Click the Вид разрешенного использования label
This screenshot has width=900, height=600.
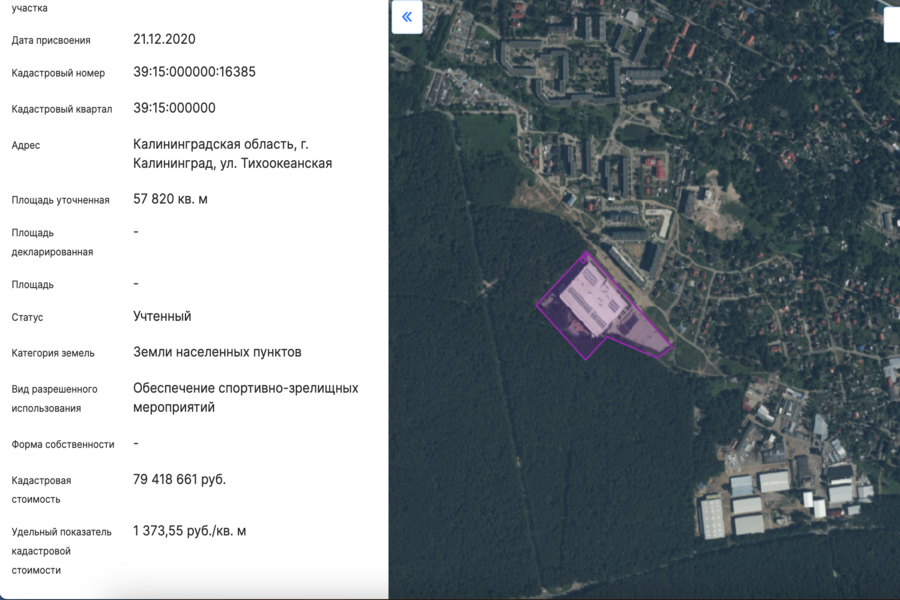pyautogui.click(x=54, y=398)
